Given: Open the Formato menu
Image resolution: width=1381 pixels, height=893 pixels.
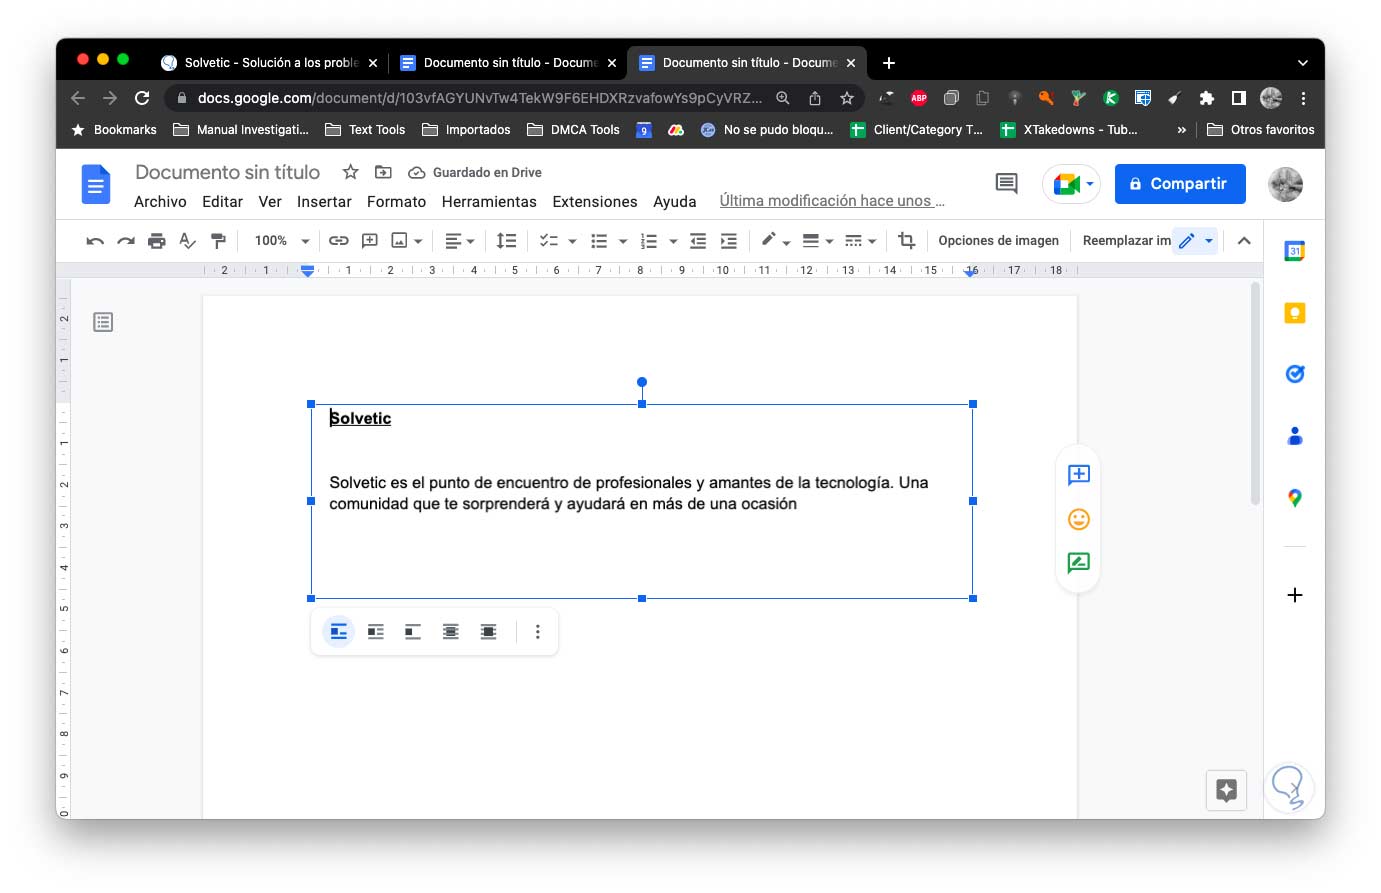Looking at the screenshot, I should (396, 201).
